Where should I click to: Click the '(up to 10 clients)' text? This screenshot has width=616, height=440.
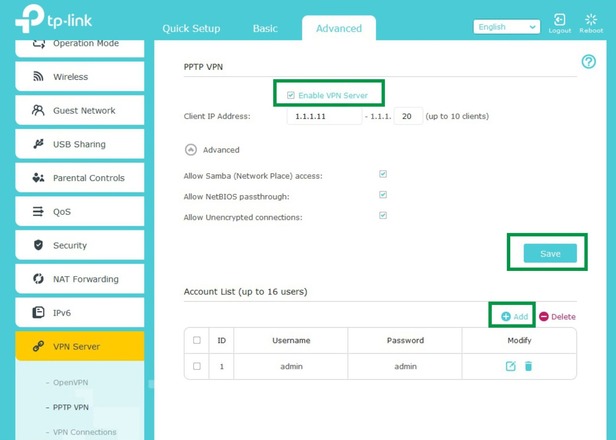pyautogui.click(x=457, y=116)
